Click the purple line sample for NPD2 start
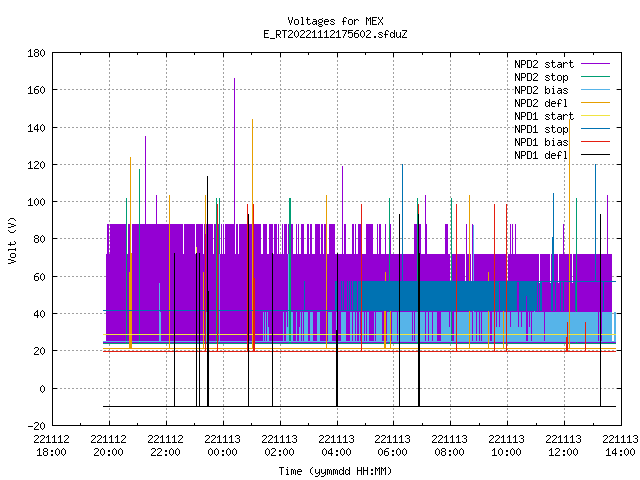 596,64
